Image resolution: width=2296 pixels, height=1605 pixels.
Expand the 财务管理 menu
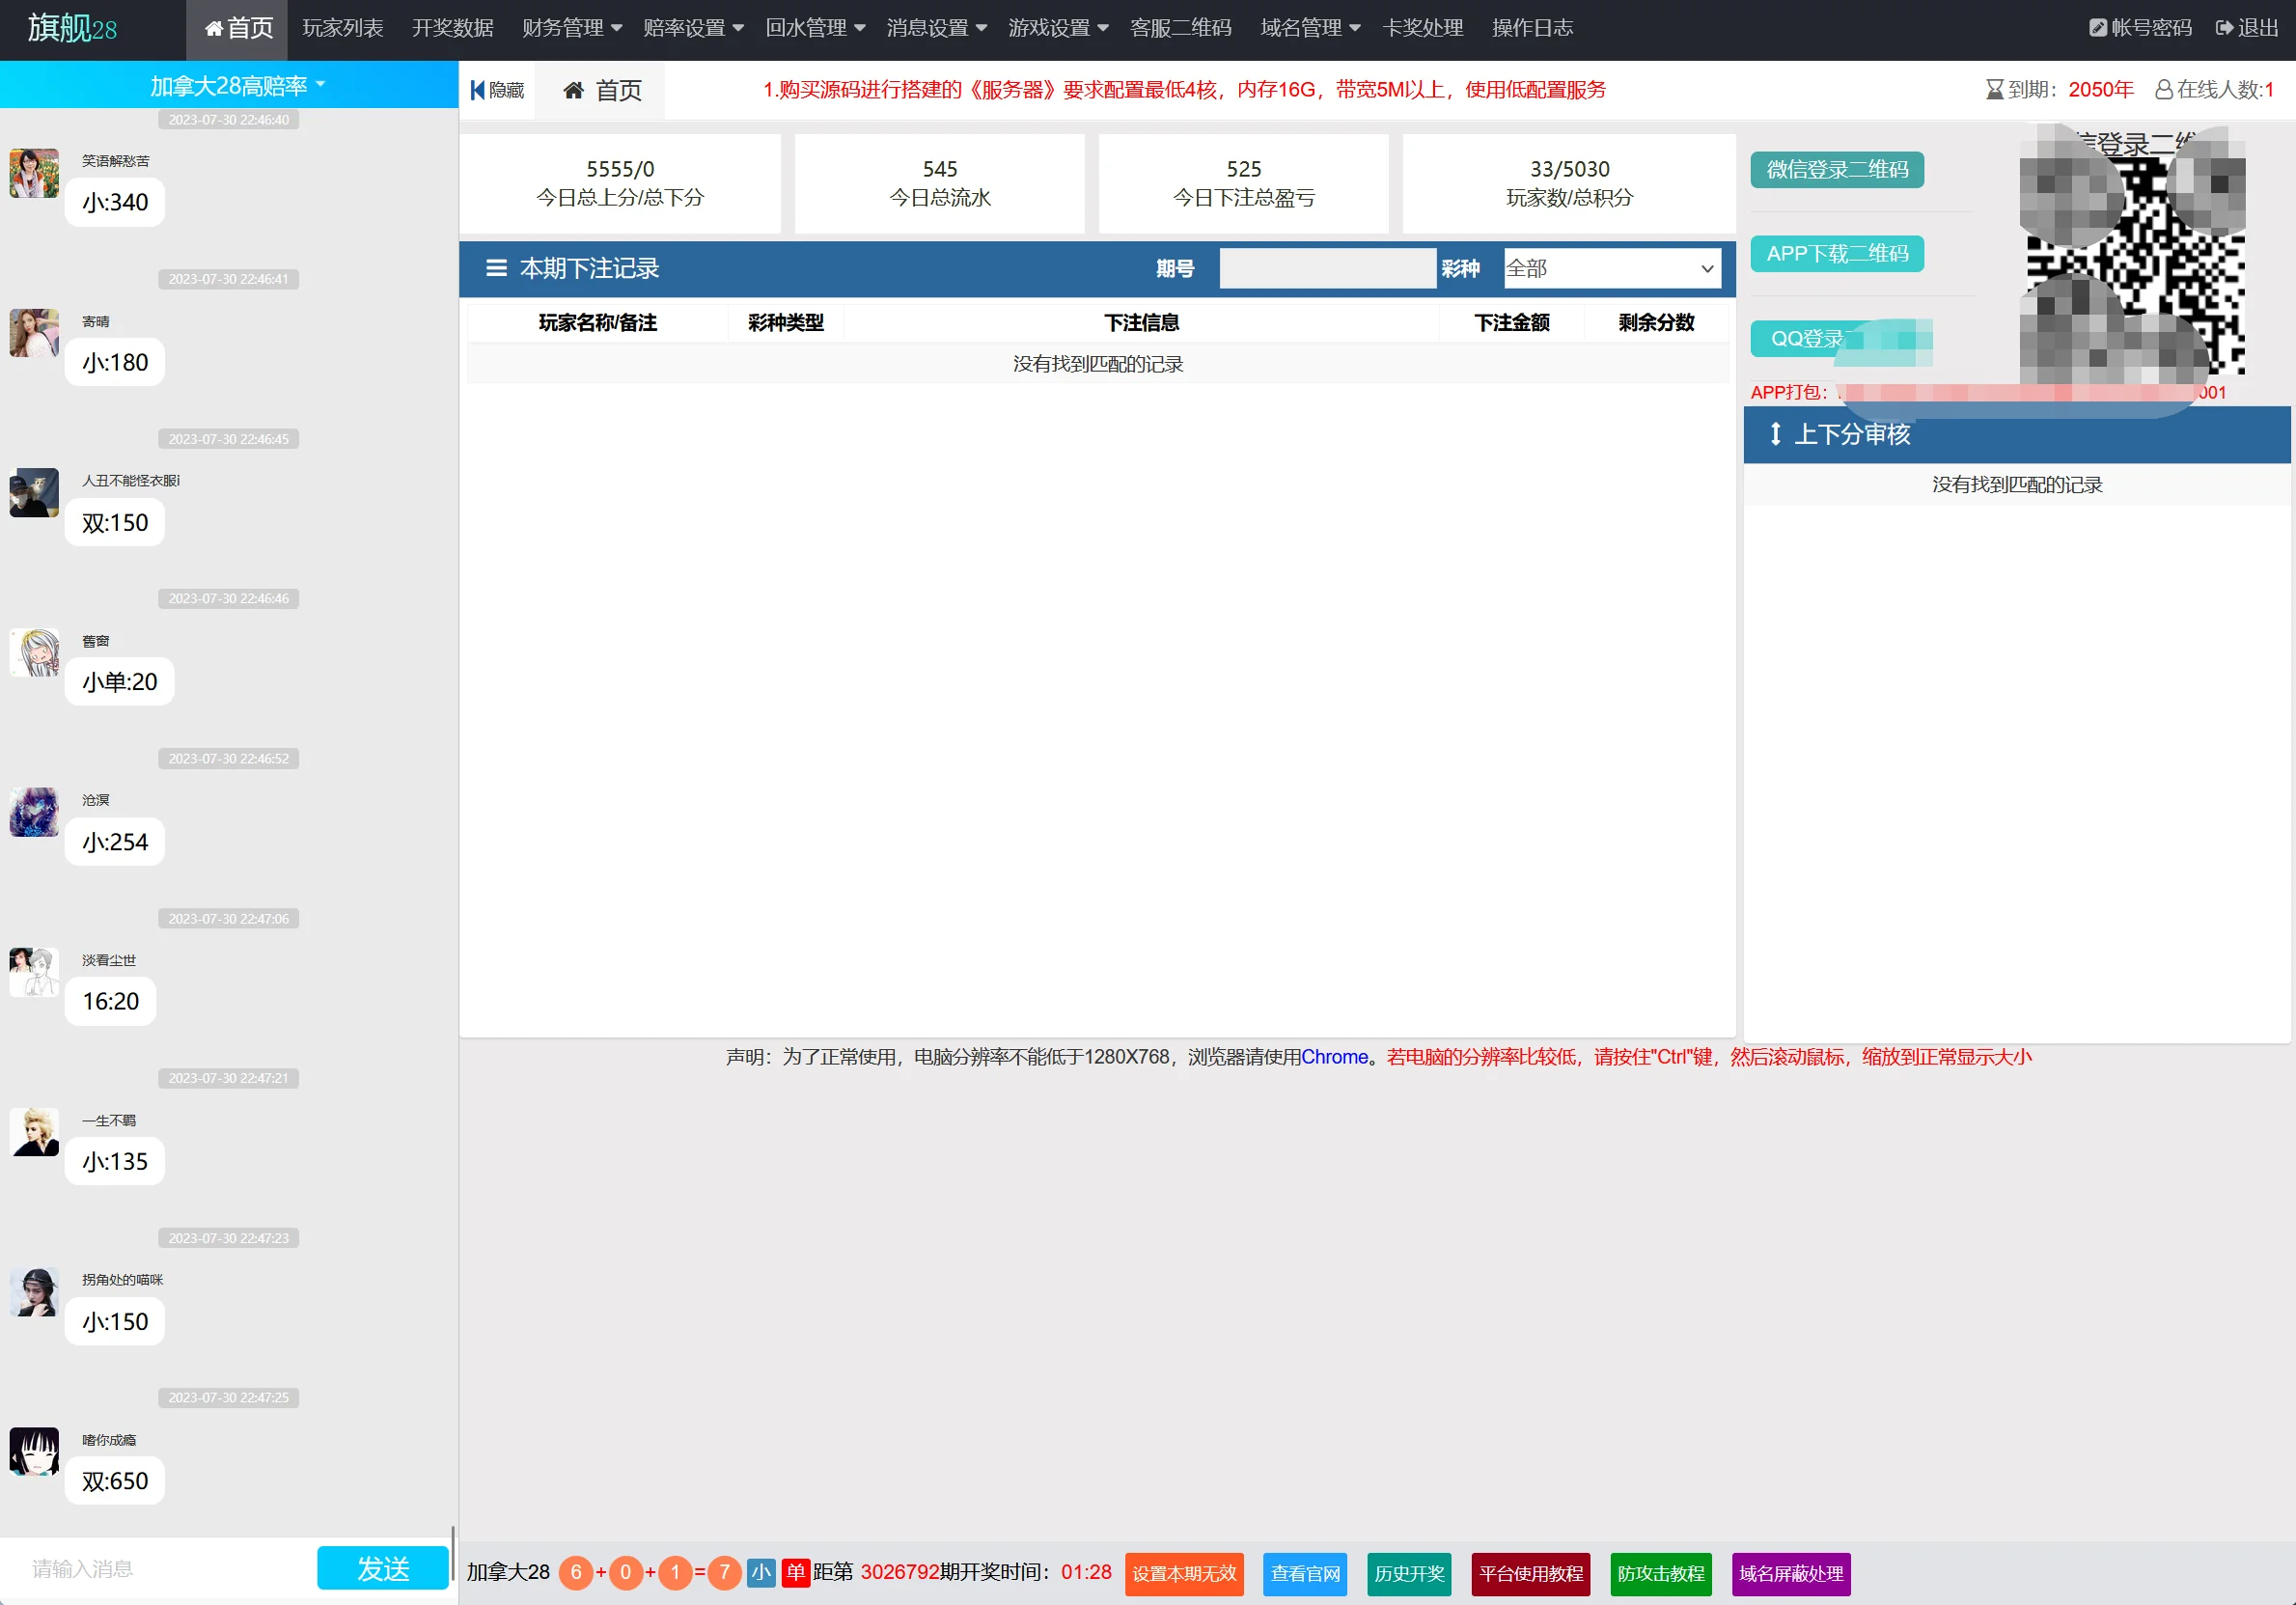click(571, 28)
